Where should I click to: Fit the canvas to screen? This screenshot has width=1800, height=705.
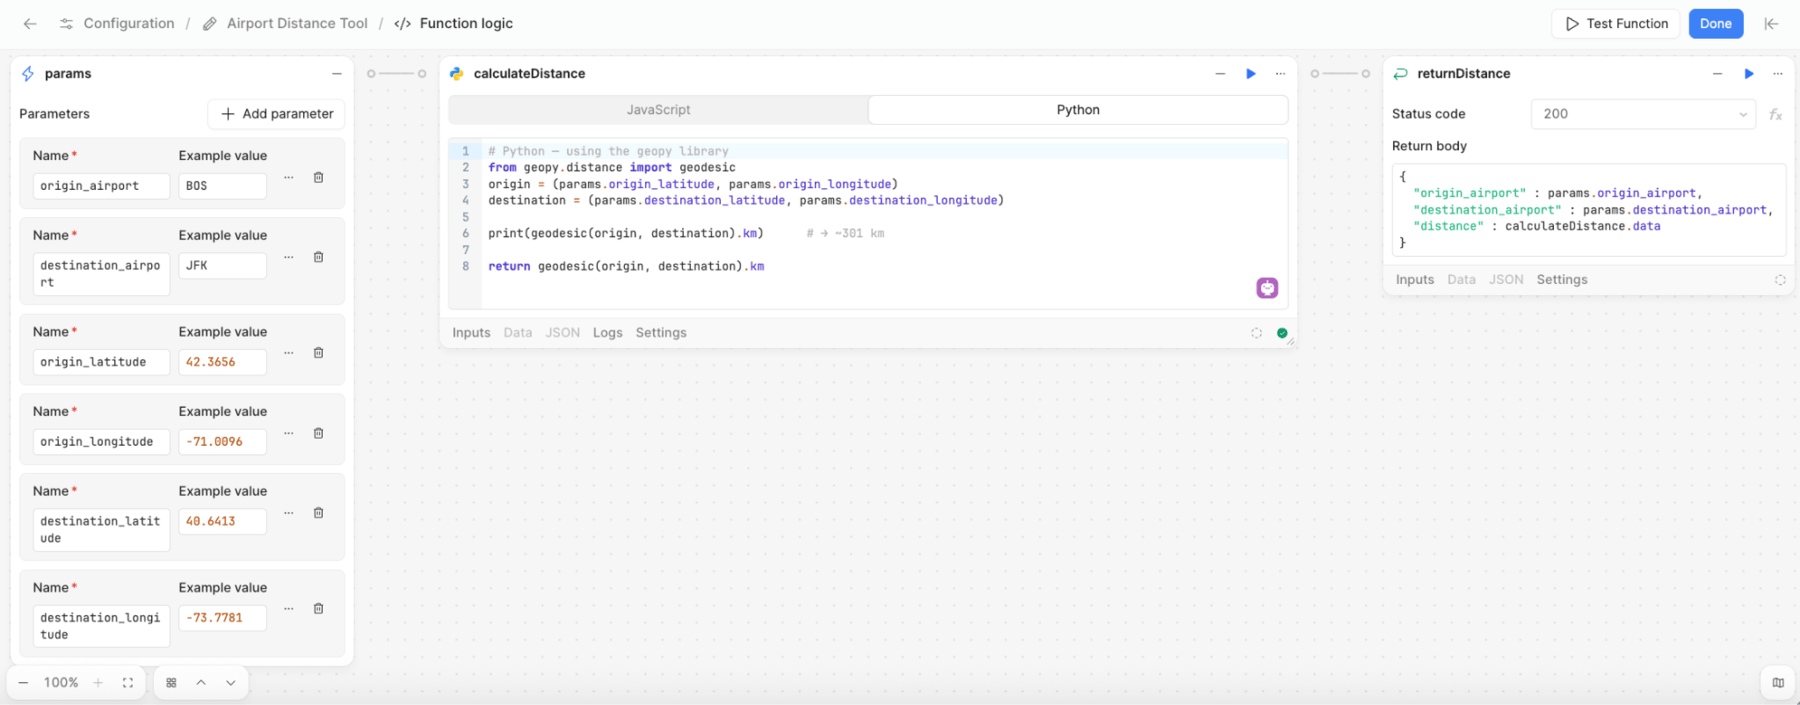tap(128, 683)
